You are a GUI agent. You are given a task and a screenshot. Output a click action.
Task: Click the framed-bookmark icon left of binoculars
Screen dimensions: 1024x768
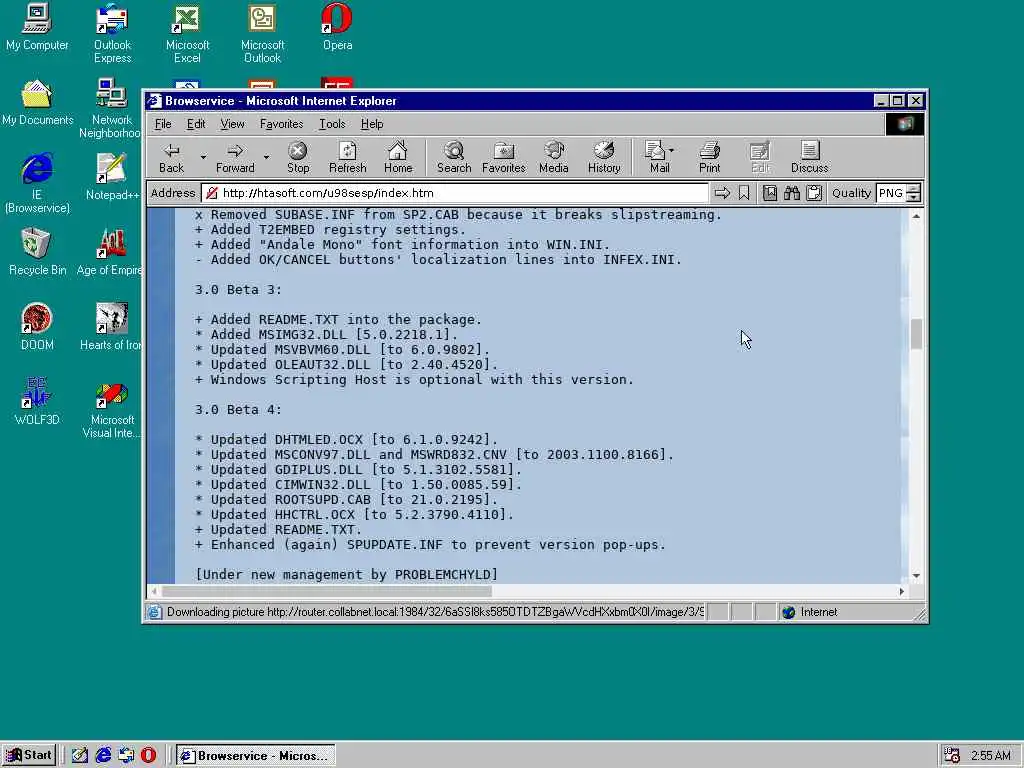(x=770, y=193)
